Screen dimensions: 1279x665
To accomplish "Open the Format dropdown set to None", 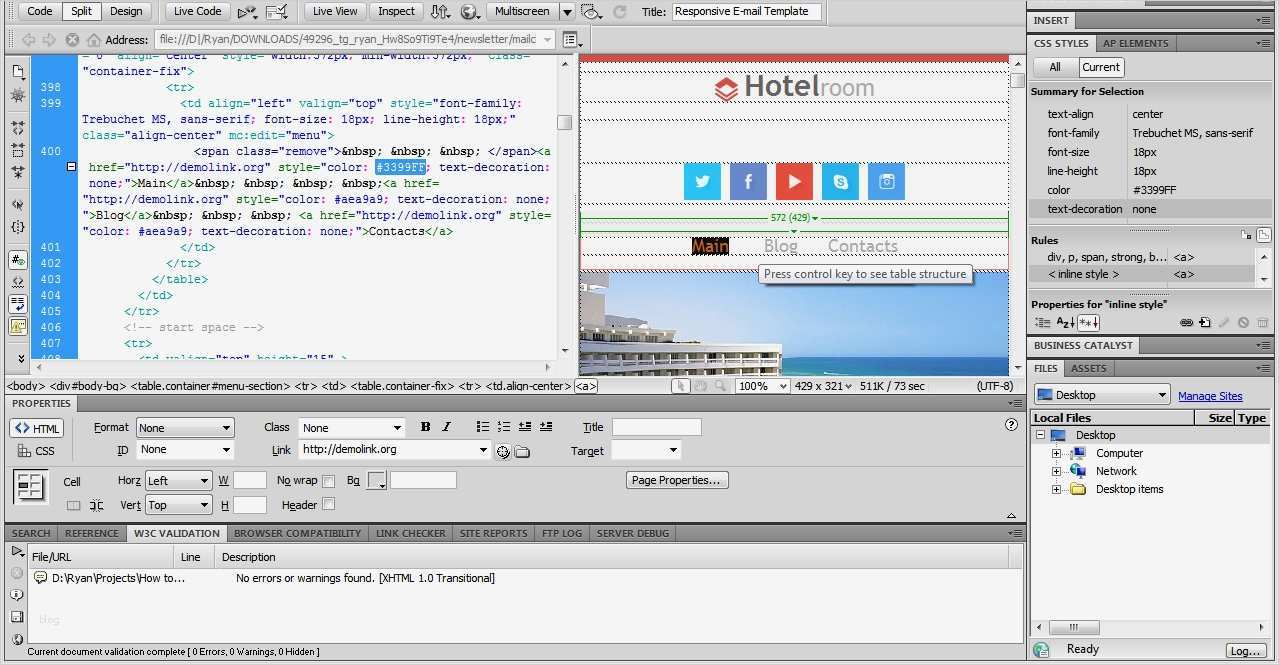I will coord(184,427).
